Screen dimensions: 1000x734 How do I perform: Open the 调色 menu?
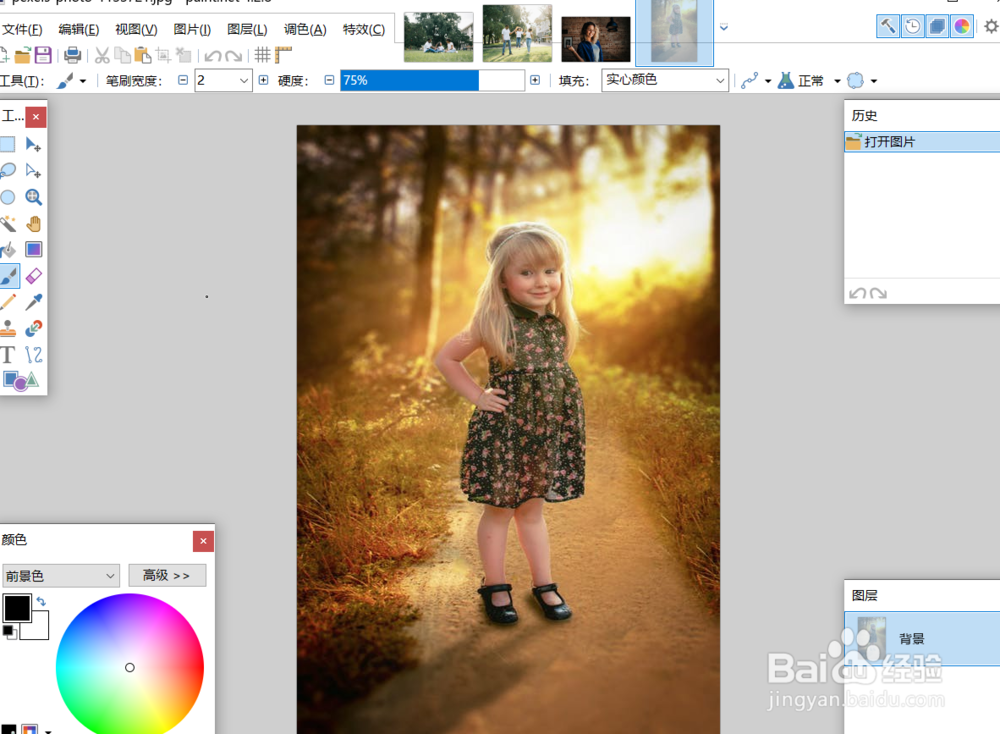click(305, 30)
